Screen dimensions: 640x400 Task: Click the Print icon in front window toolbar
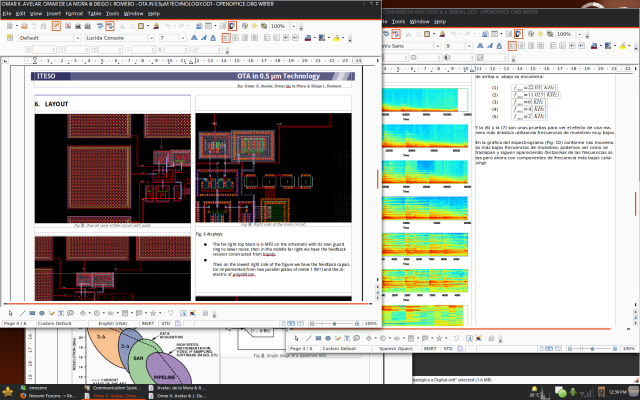point(78,26)
